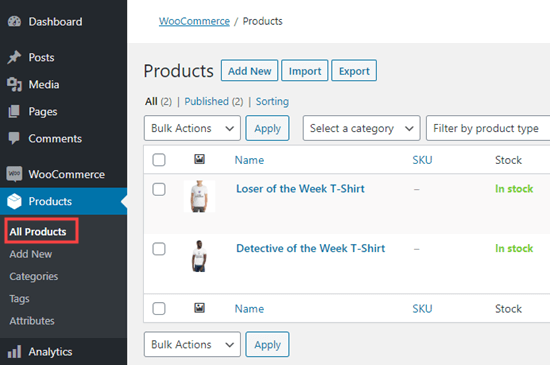This screenshot has height=365, width=550.
Task: Open the Select a category dropdown
Action: pos(361,128)
